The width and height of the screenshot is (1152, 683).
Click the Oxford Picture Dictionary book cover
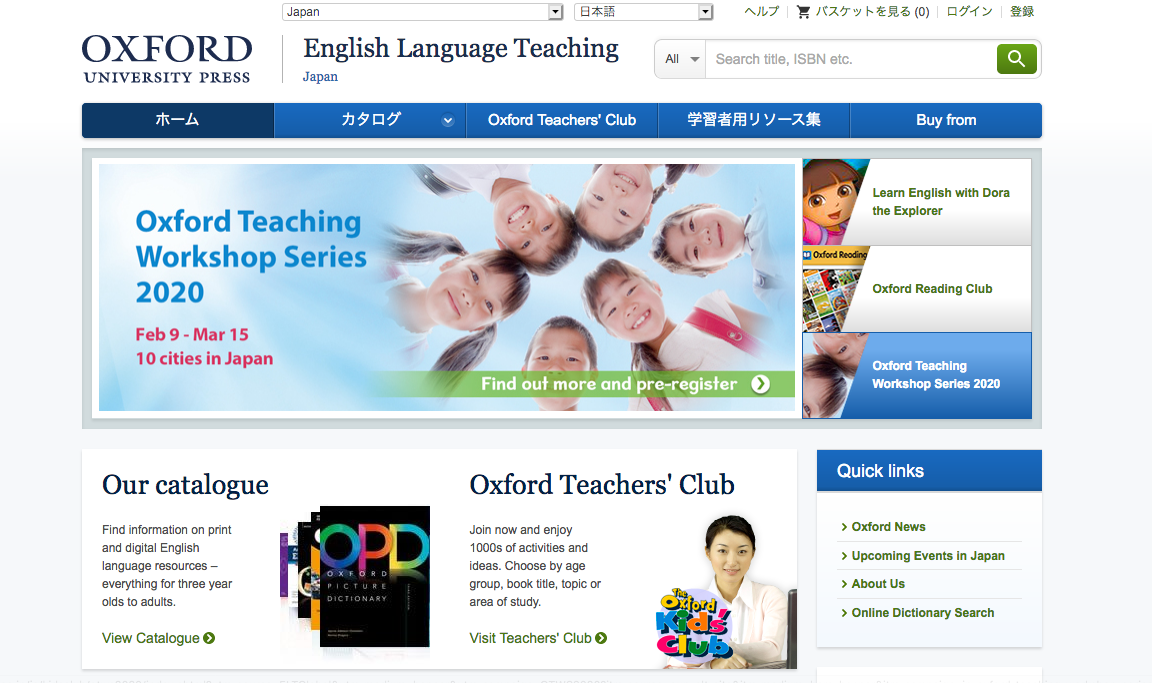(375, 577)
